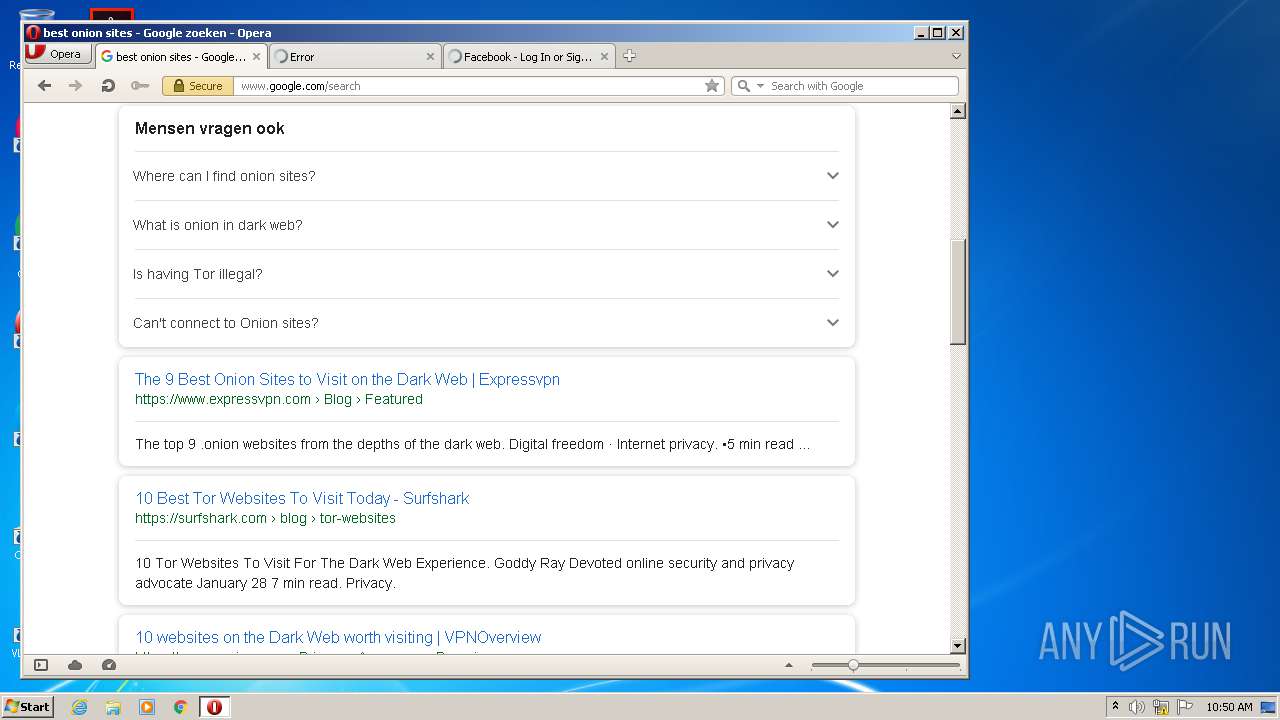Open the volume speaker tray icon

click(1137, 707)
